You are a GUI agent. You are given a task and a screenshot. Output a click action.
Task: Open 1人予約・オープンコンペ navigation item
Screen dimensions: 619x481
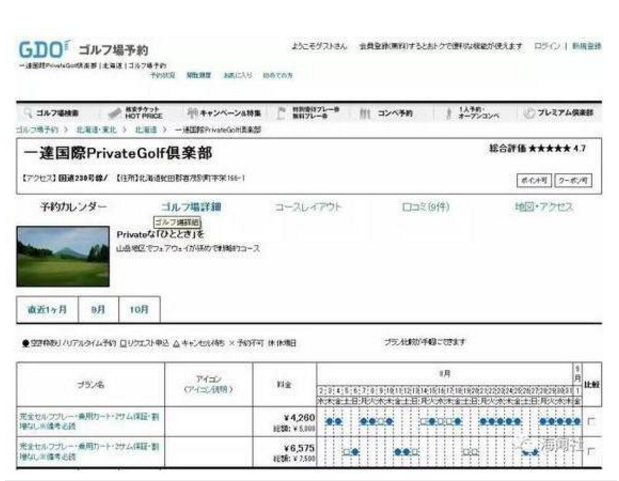(x=472, y=113)
